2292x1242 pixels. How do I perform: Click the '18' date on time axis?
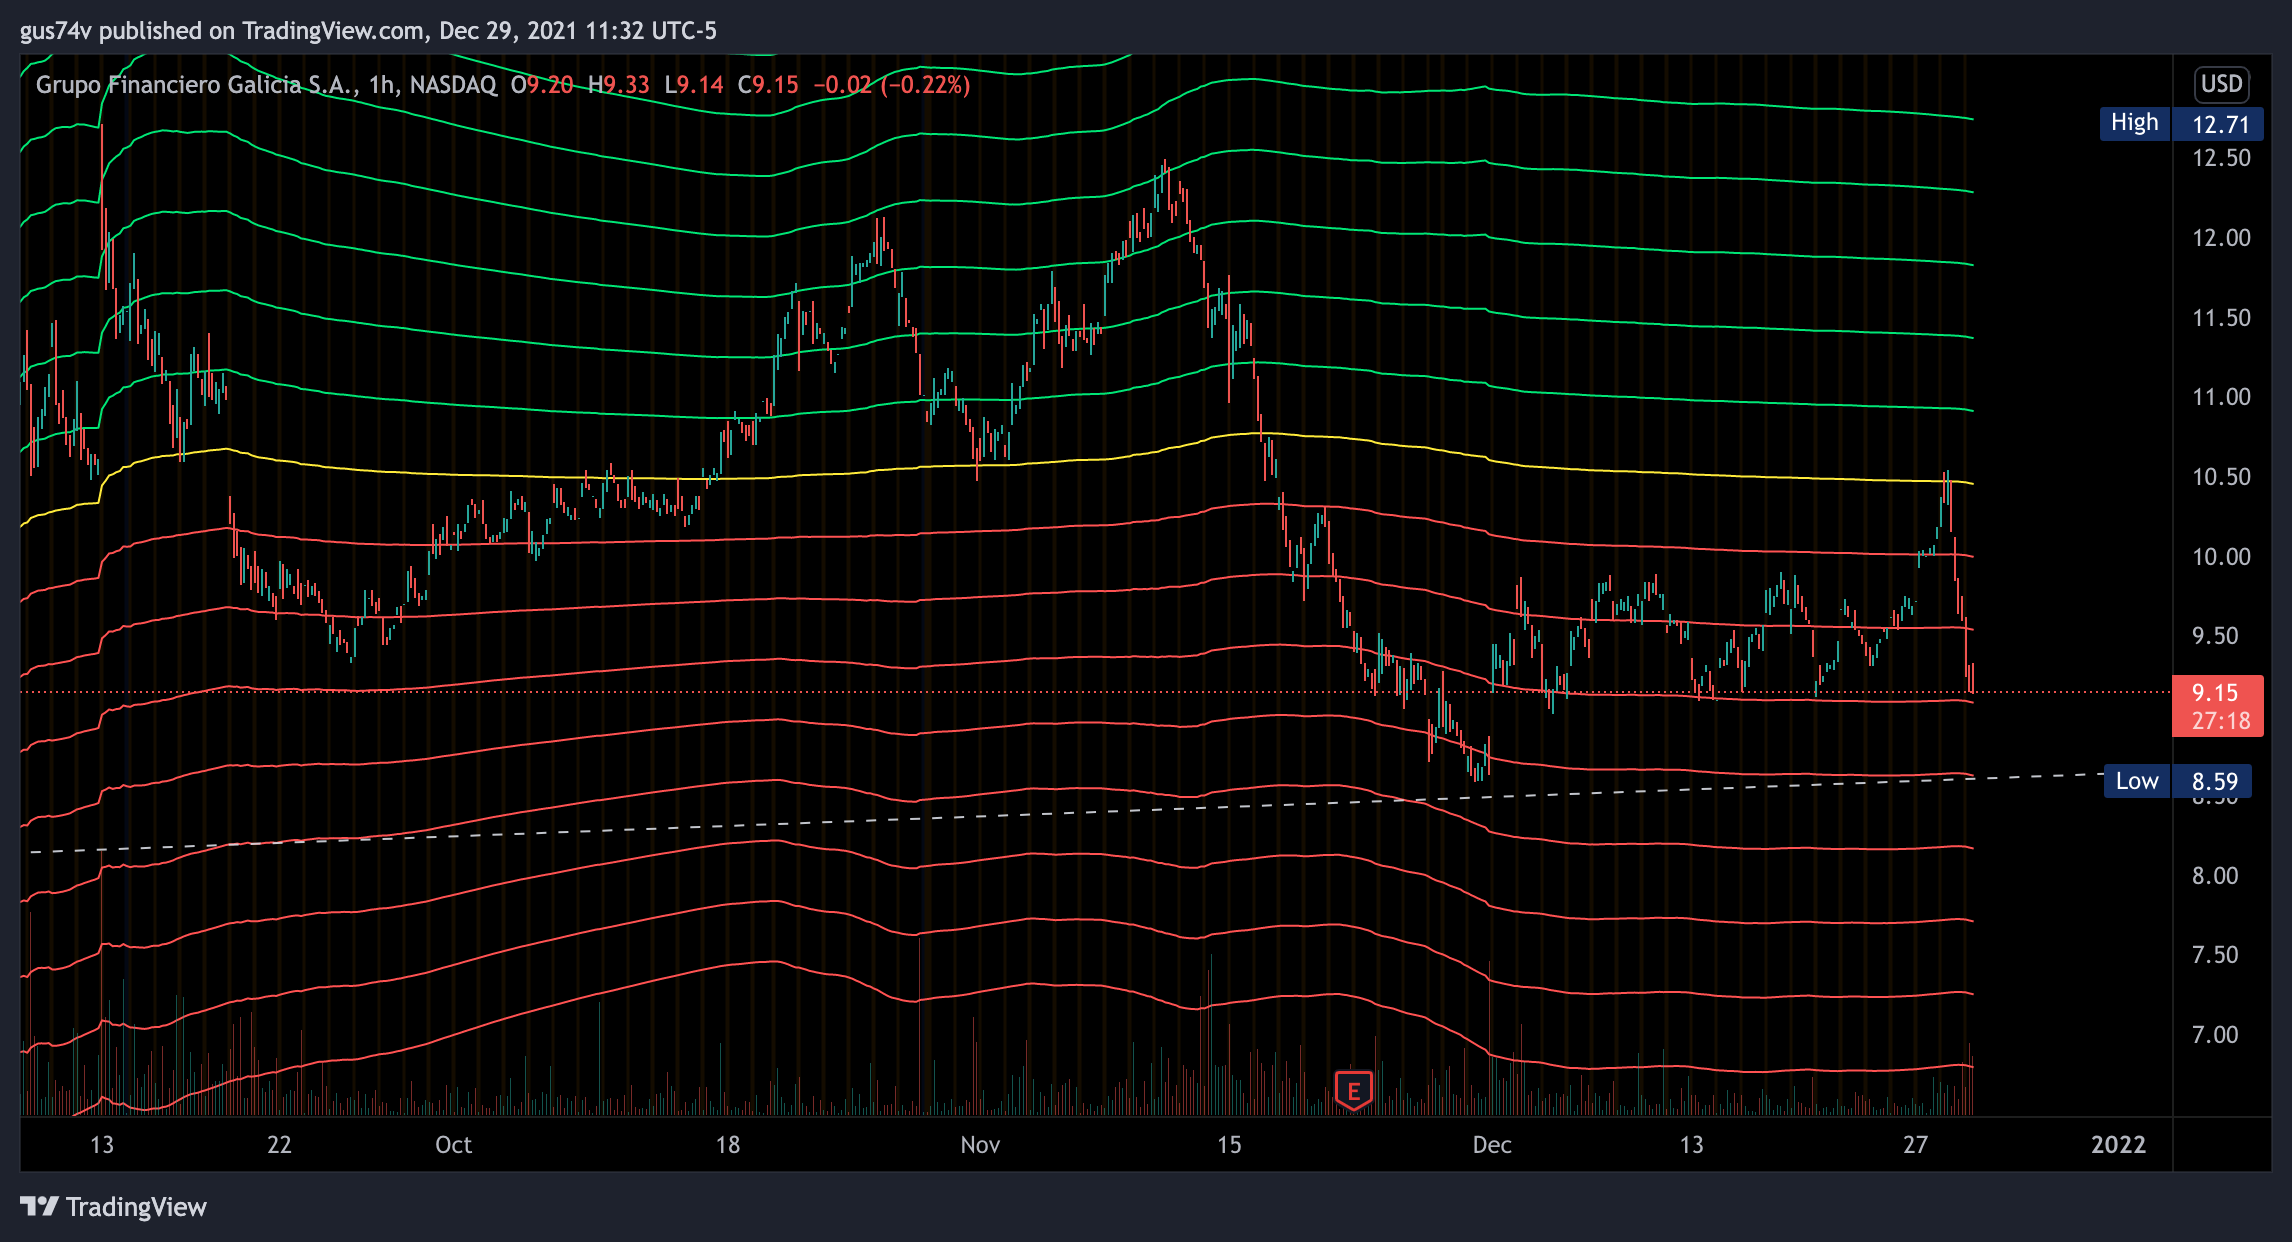(x=728, y=1145)
